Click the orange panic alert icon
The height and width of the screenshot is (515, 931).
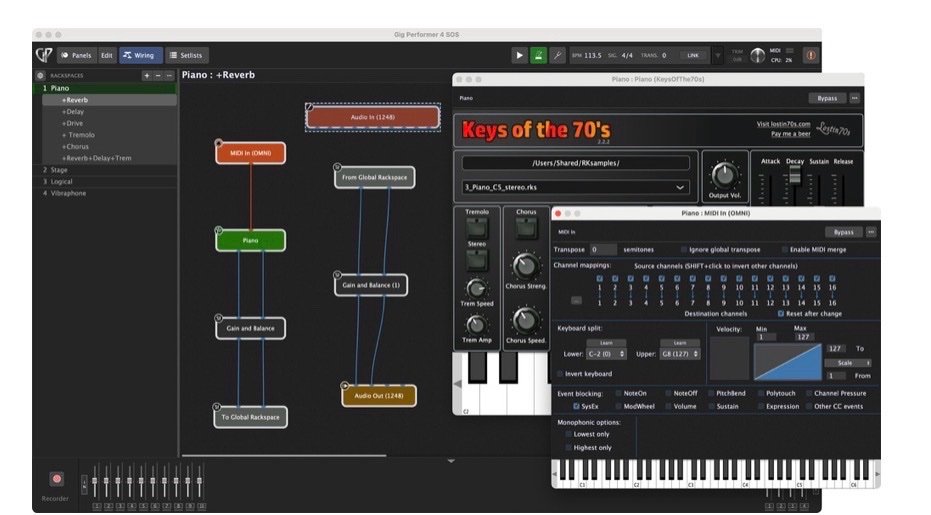pyautogui.click(x=810, y=55)
